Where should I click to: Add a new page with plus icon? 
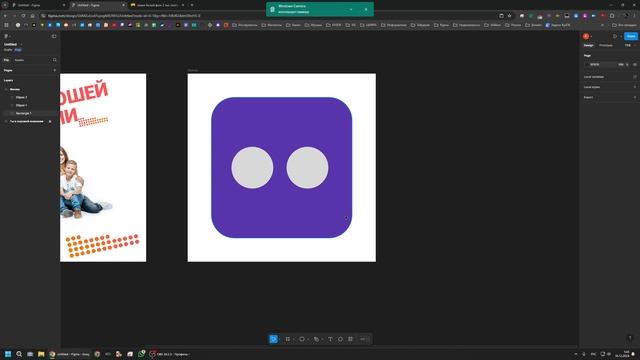55,70
